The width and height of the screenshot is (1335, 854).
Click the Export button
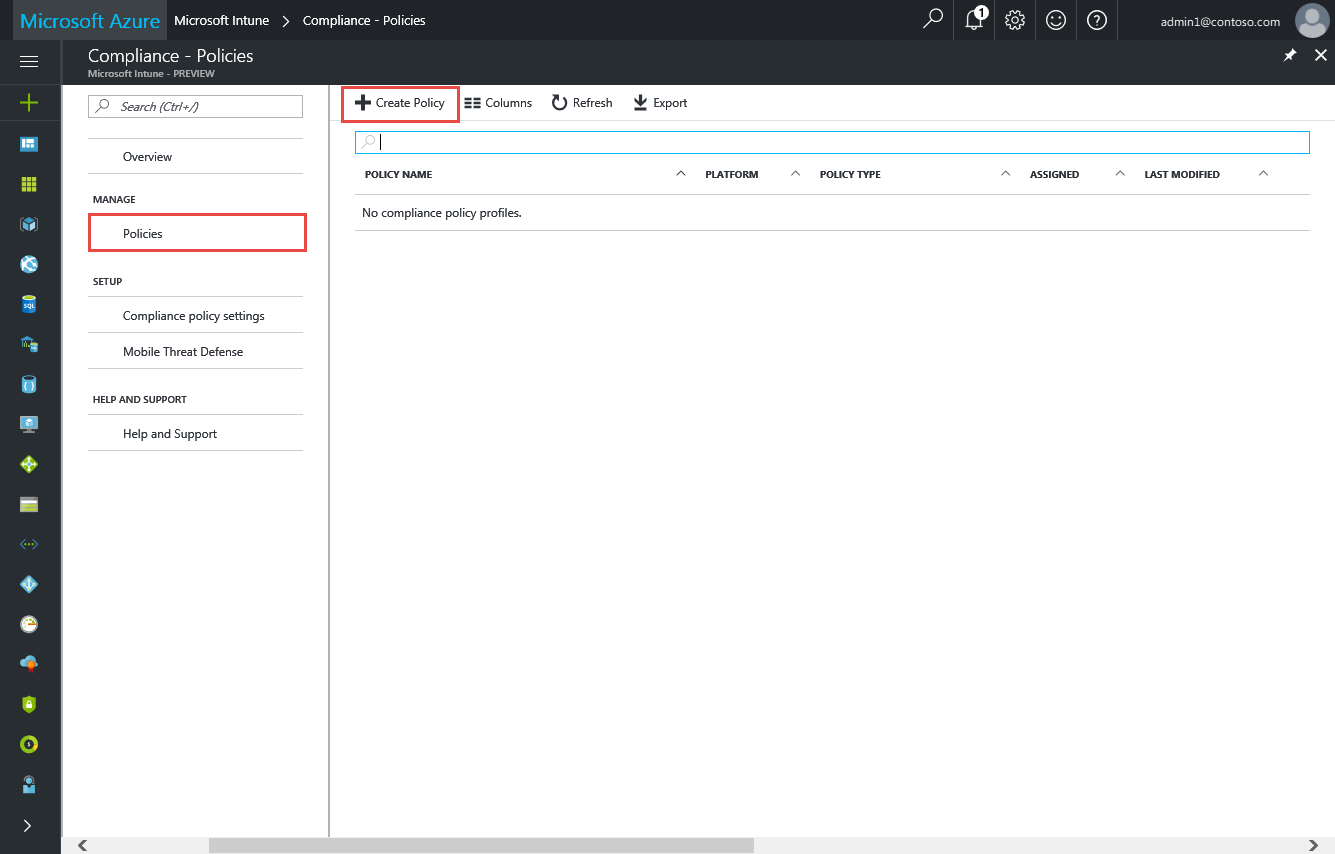click(660, 103)
